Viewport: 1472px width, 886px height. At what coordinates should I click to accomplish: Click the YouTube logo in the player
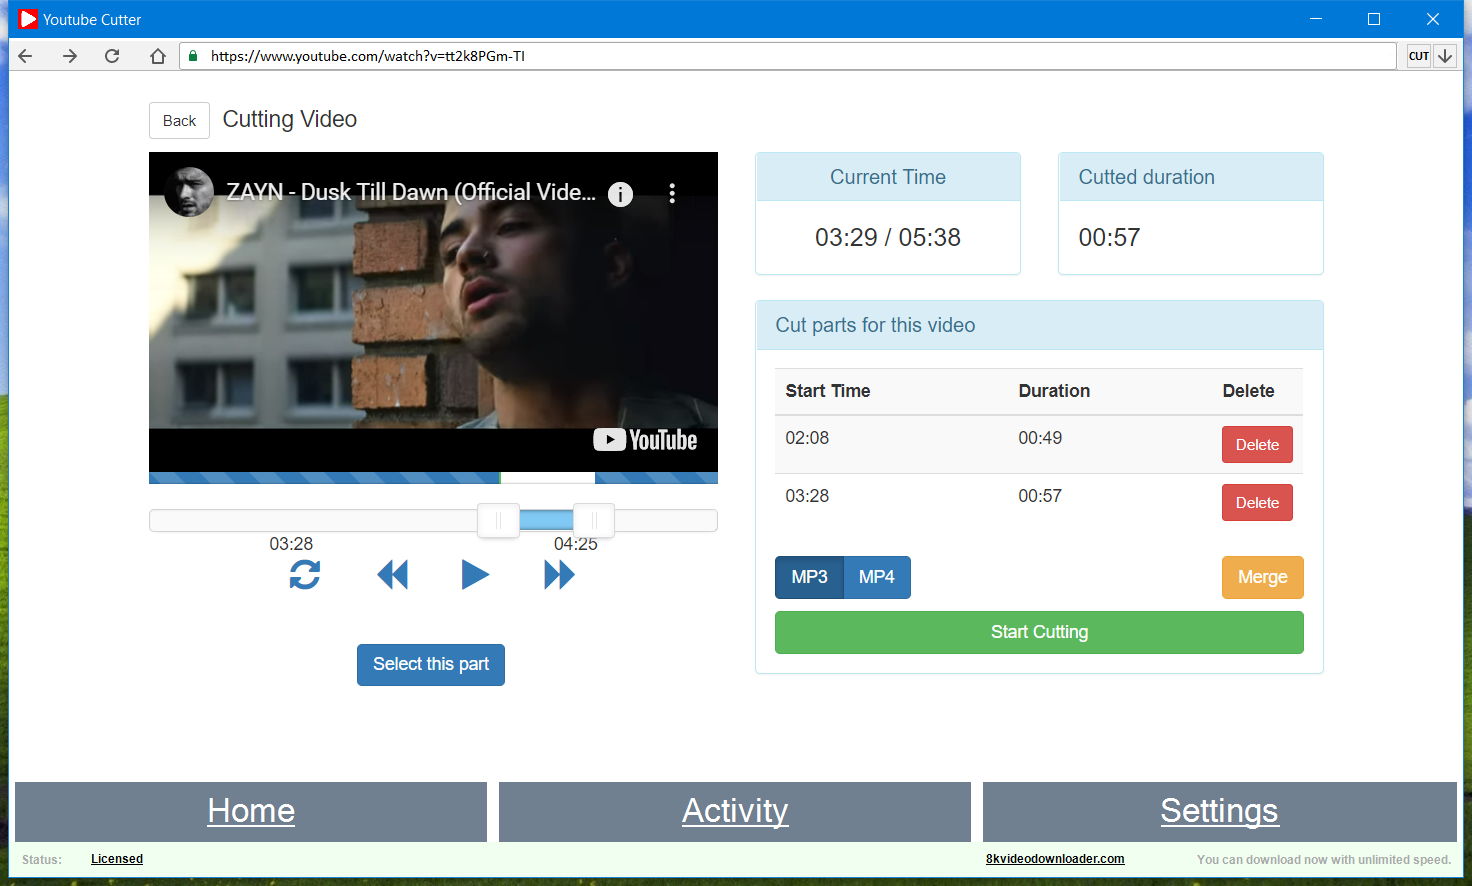tap(645, 440)
